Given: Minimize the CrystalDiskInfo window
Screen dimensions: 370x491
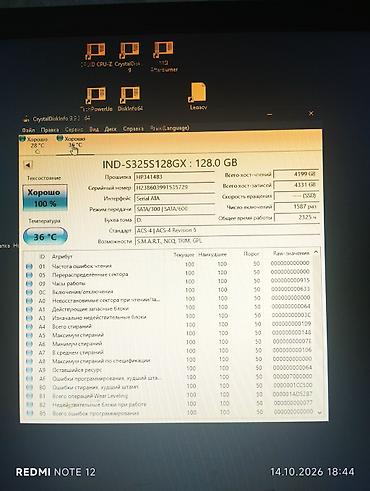Looking at the screenshot, I should (269, 115).
